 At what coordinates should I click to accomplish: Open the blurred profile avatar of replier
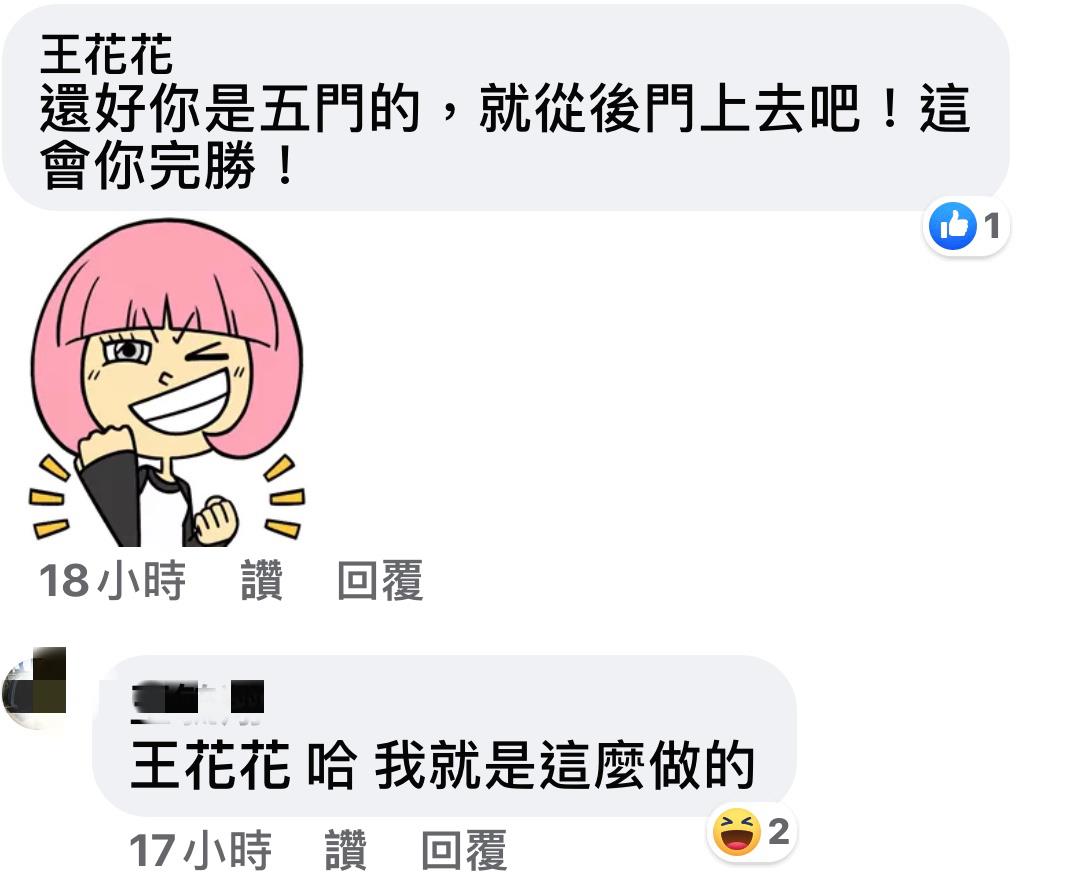pyautogui.click(x=34, y=687)
